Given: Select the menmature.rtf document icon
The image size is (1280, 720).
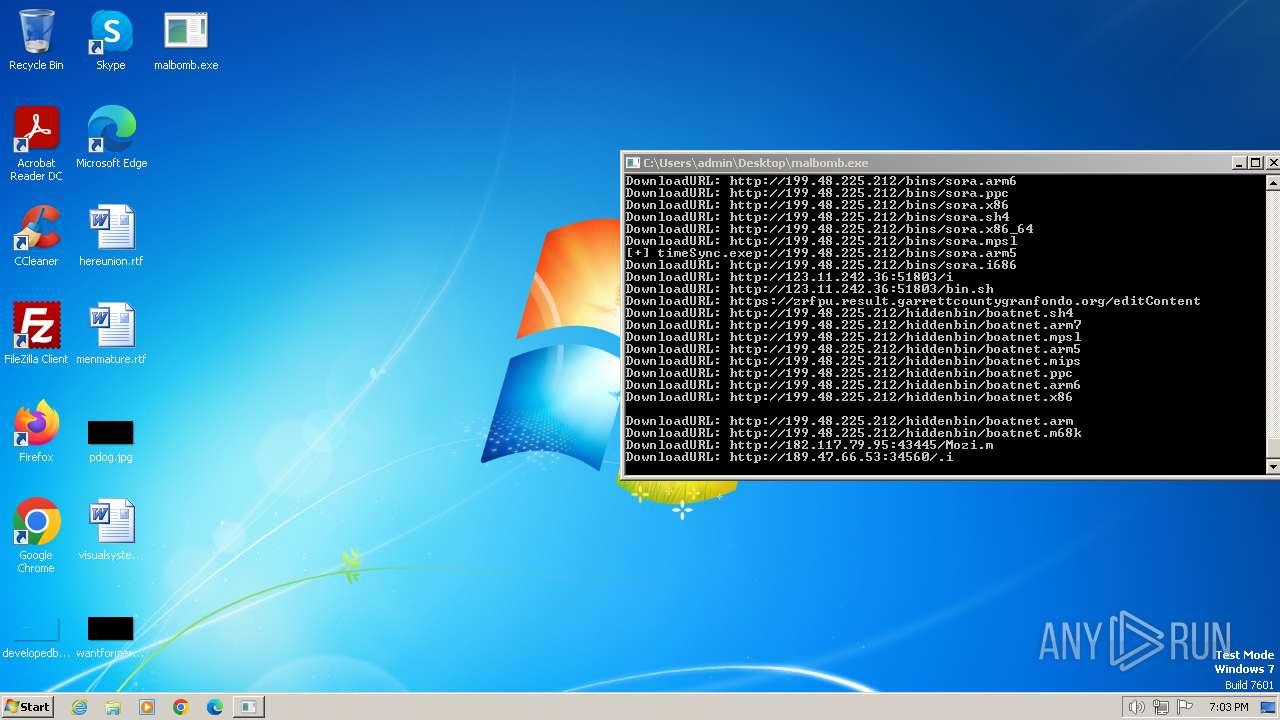Looking at the screenshot, I should click(111, 334).
